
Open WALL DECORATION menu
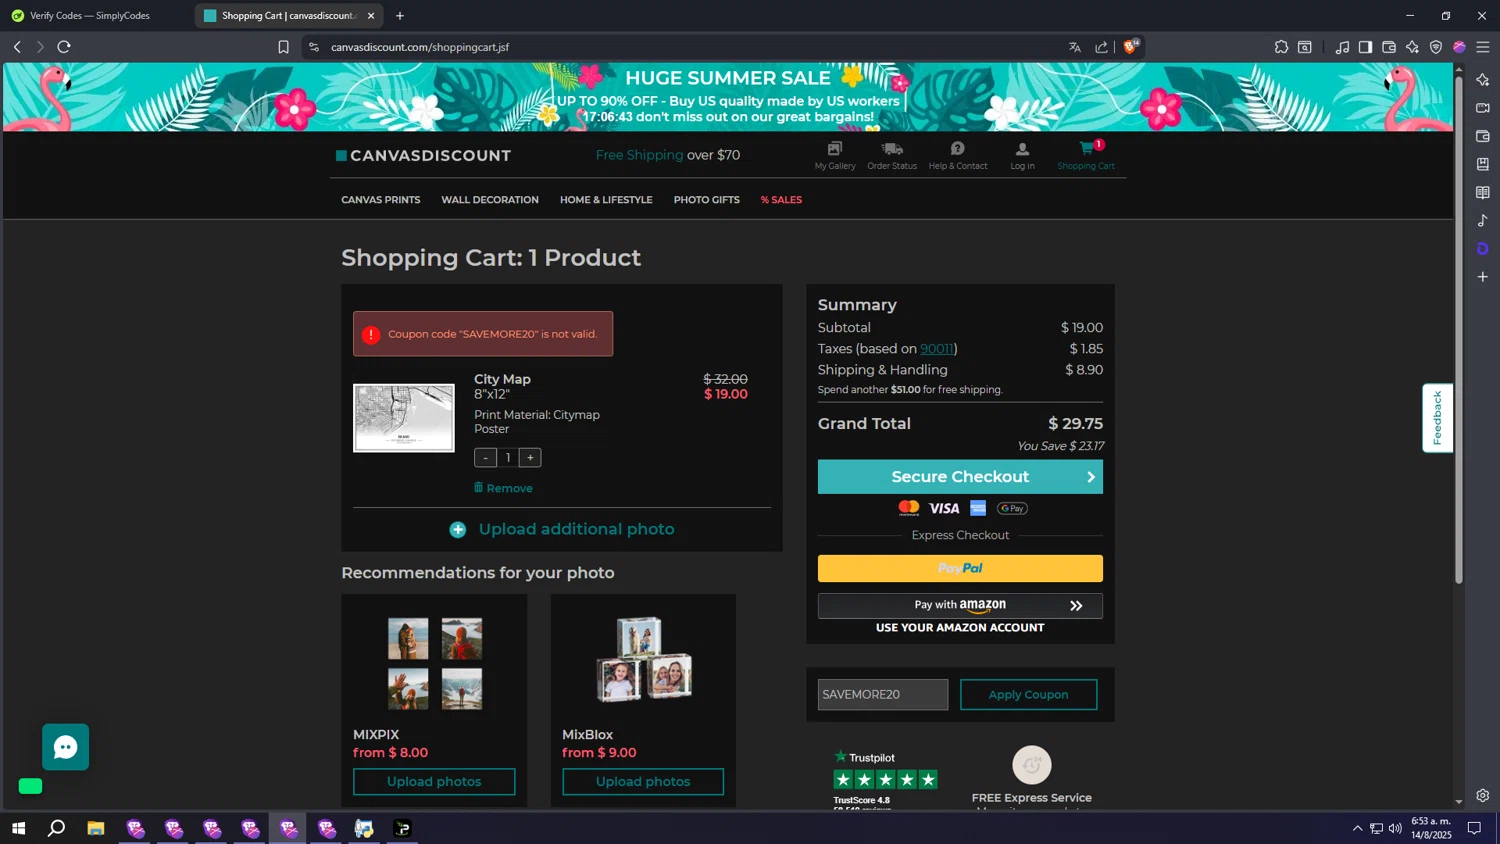[490, 200]
